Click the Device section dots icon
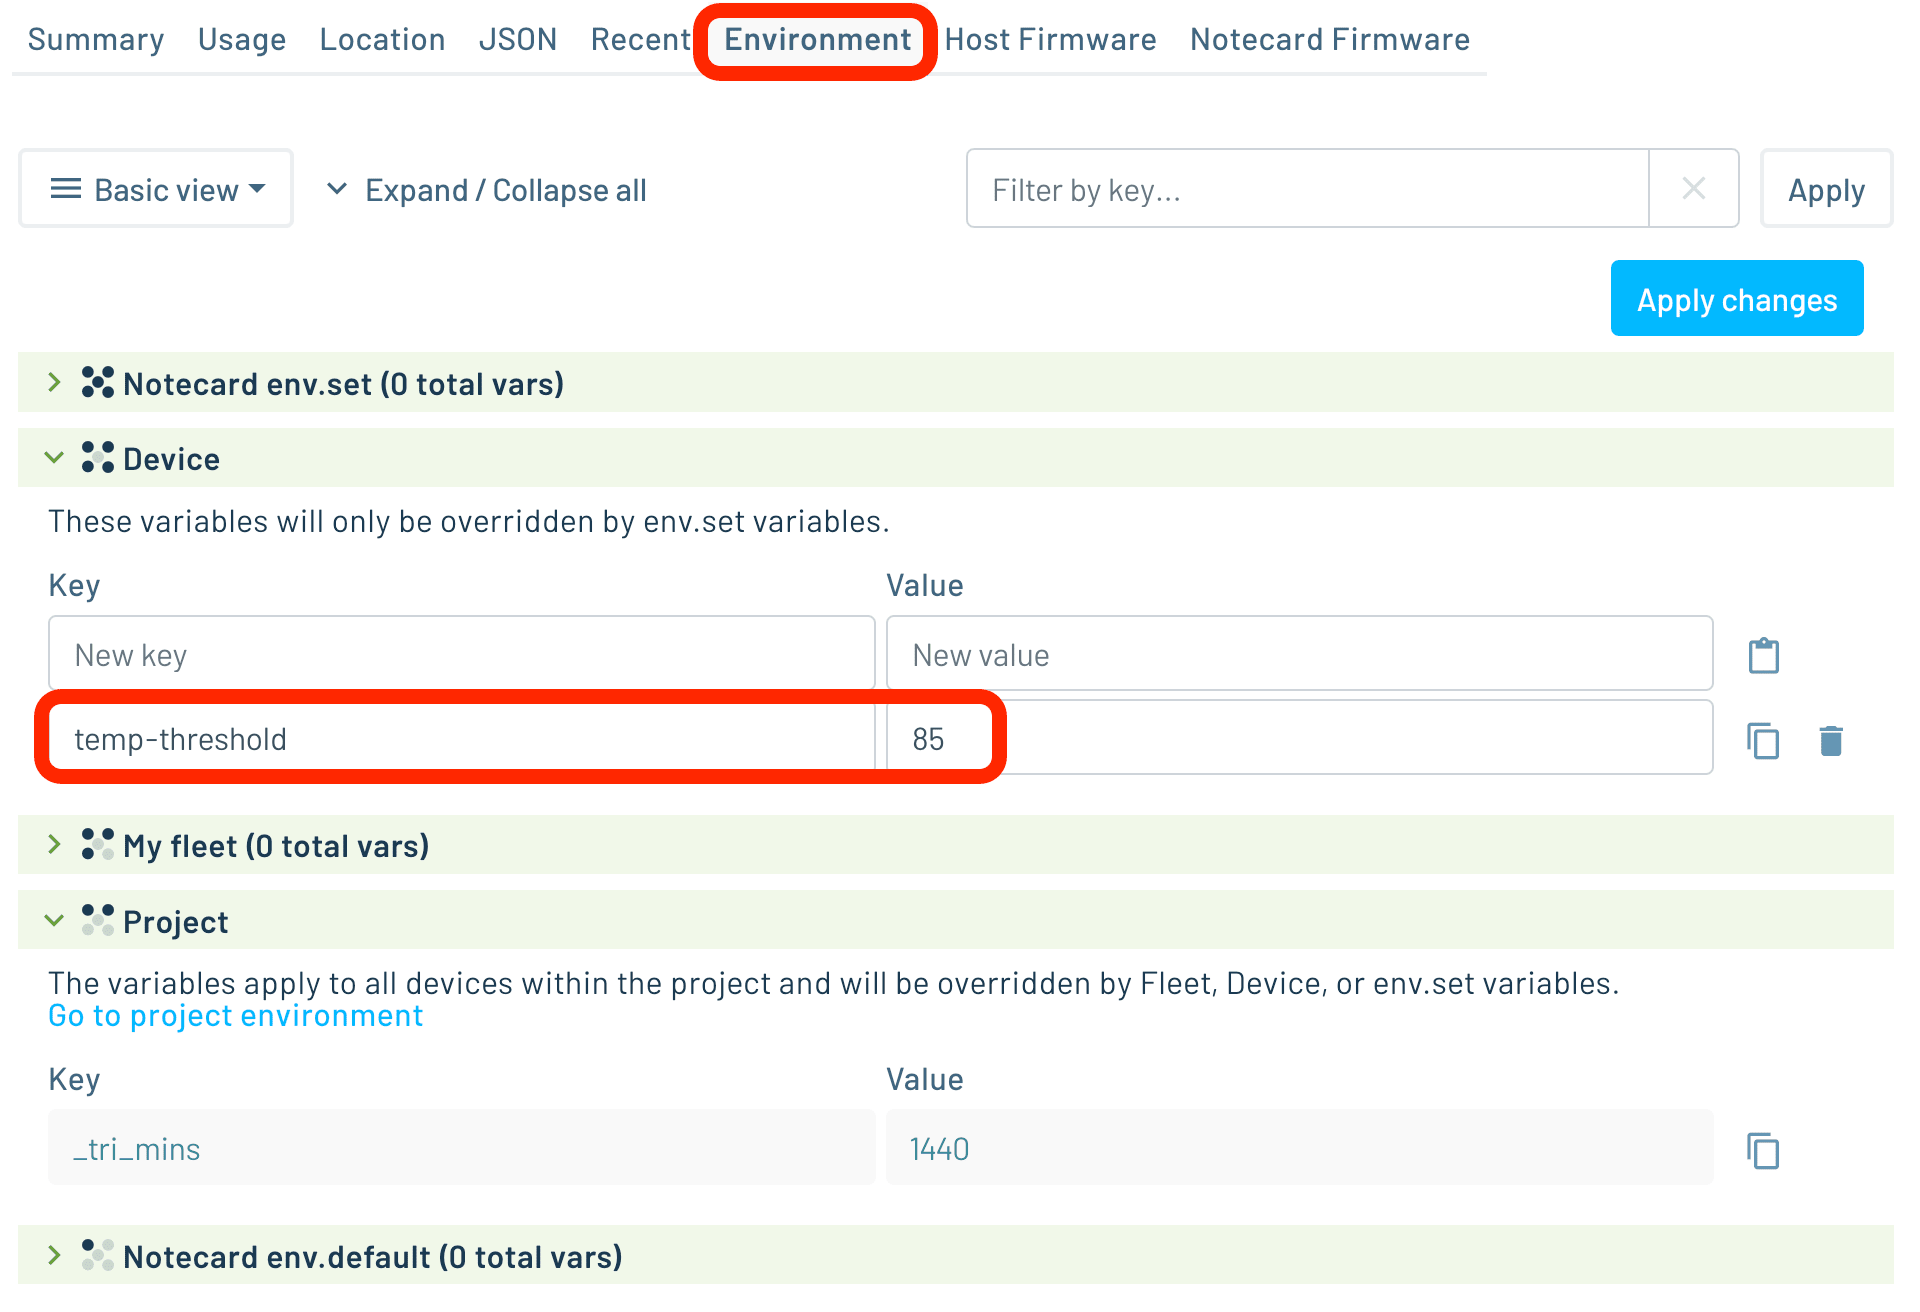Screen dimensions: 1920x1312 click(98, 457)
